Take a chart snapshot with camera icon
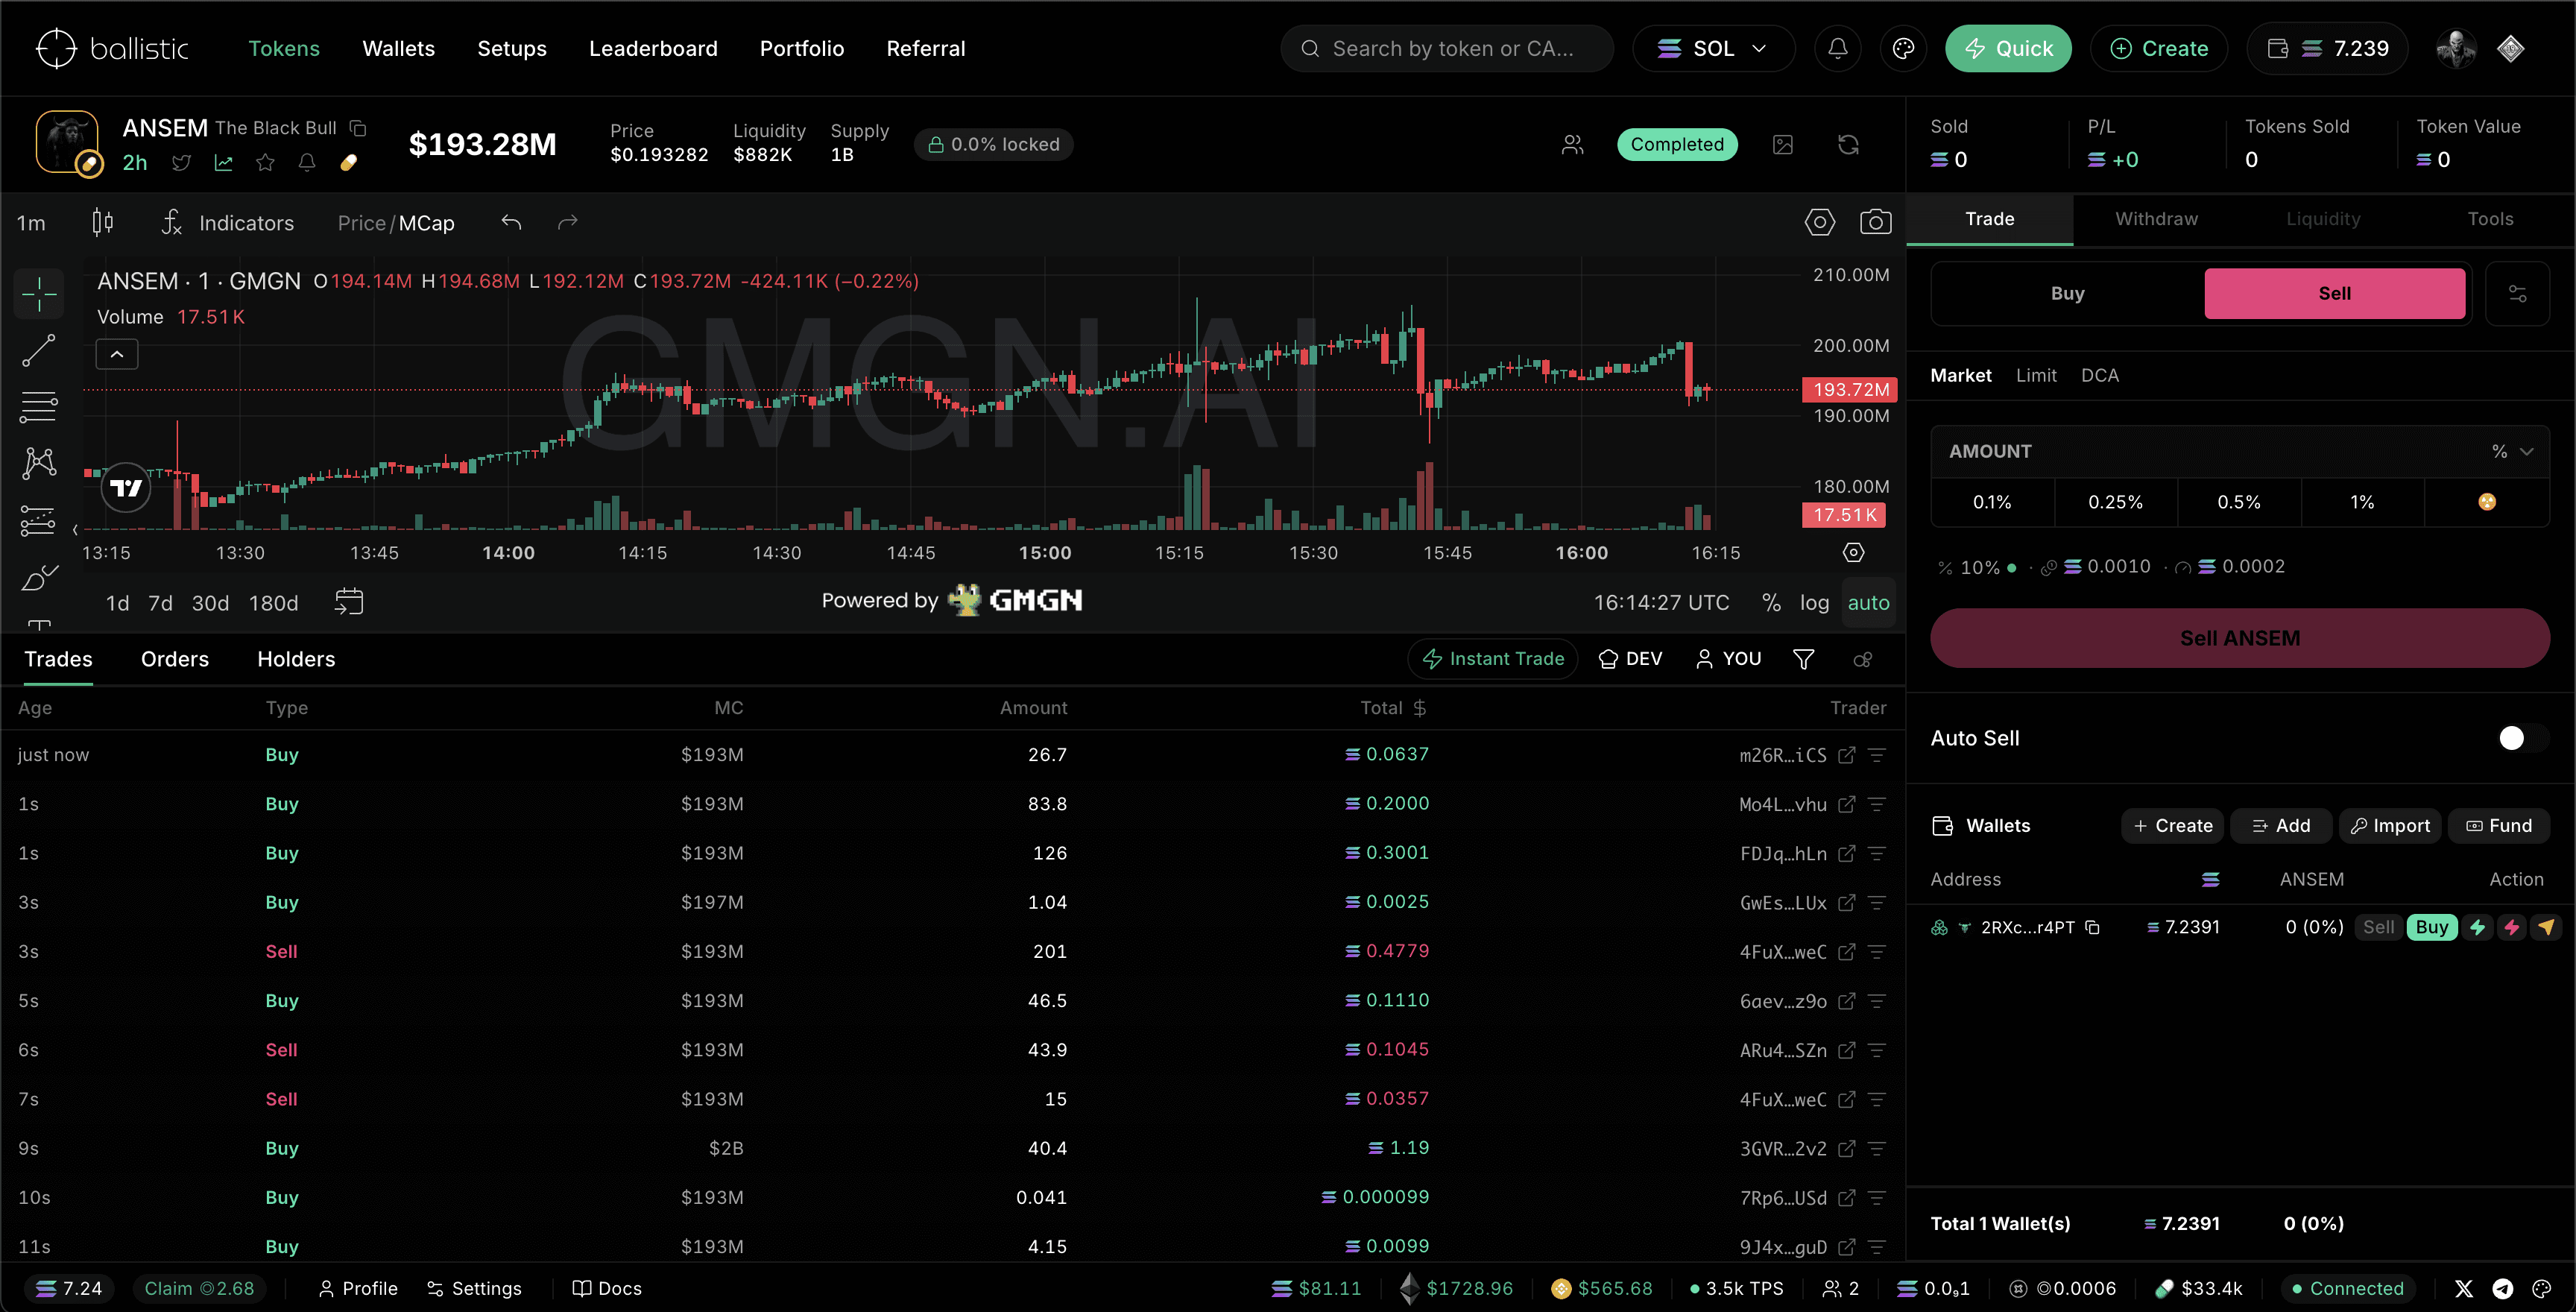Screen dimensions: 2576x1312 pyautogui.click(x=1875, y=222)
